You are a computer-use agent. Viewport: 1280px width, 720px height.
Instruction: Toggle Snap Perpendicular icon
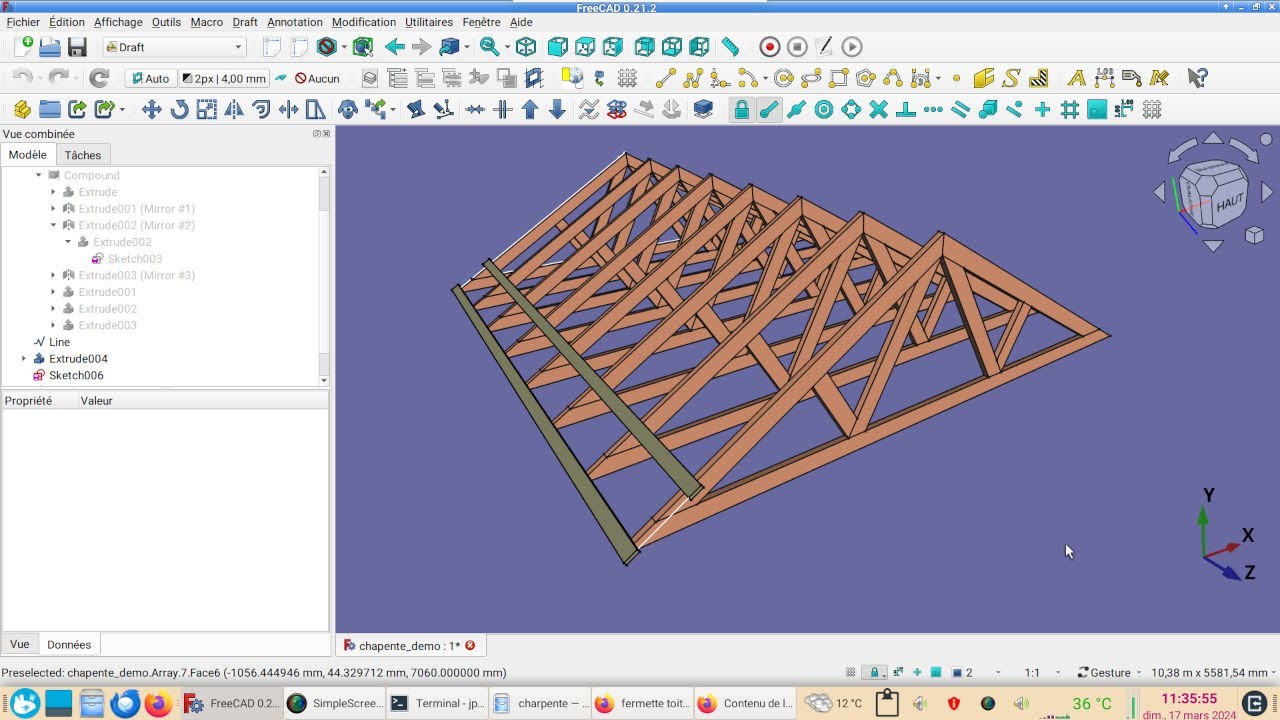click(906, 109)
